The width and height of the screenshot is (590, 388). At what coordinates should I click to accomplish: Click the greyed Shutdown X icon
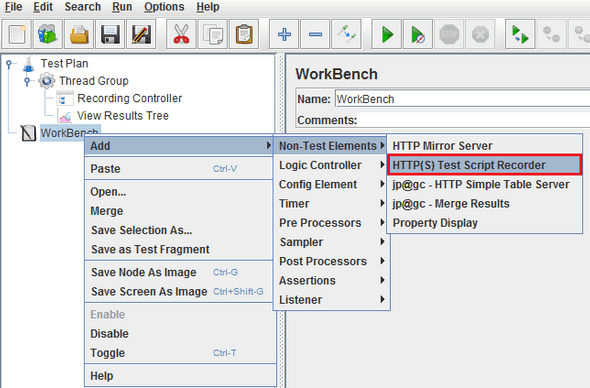[480, 35]
